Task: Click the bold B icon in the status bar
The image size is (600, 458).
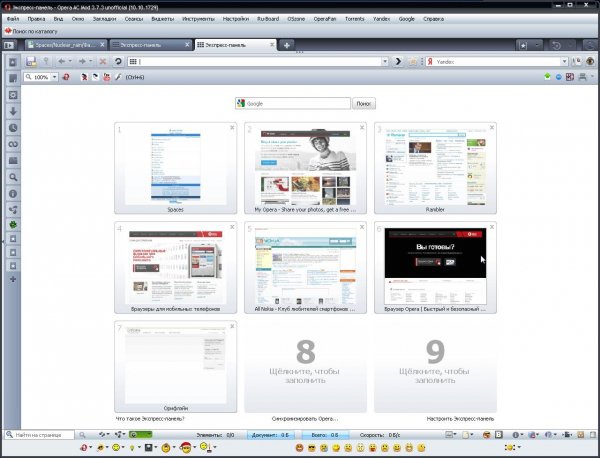Action: (499, 435)
